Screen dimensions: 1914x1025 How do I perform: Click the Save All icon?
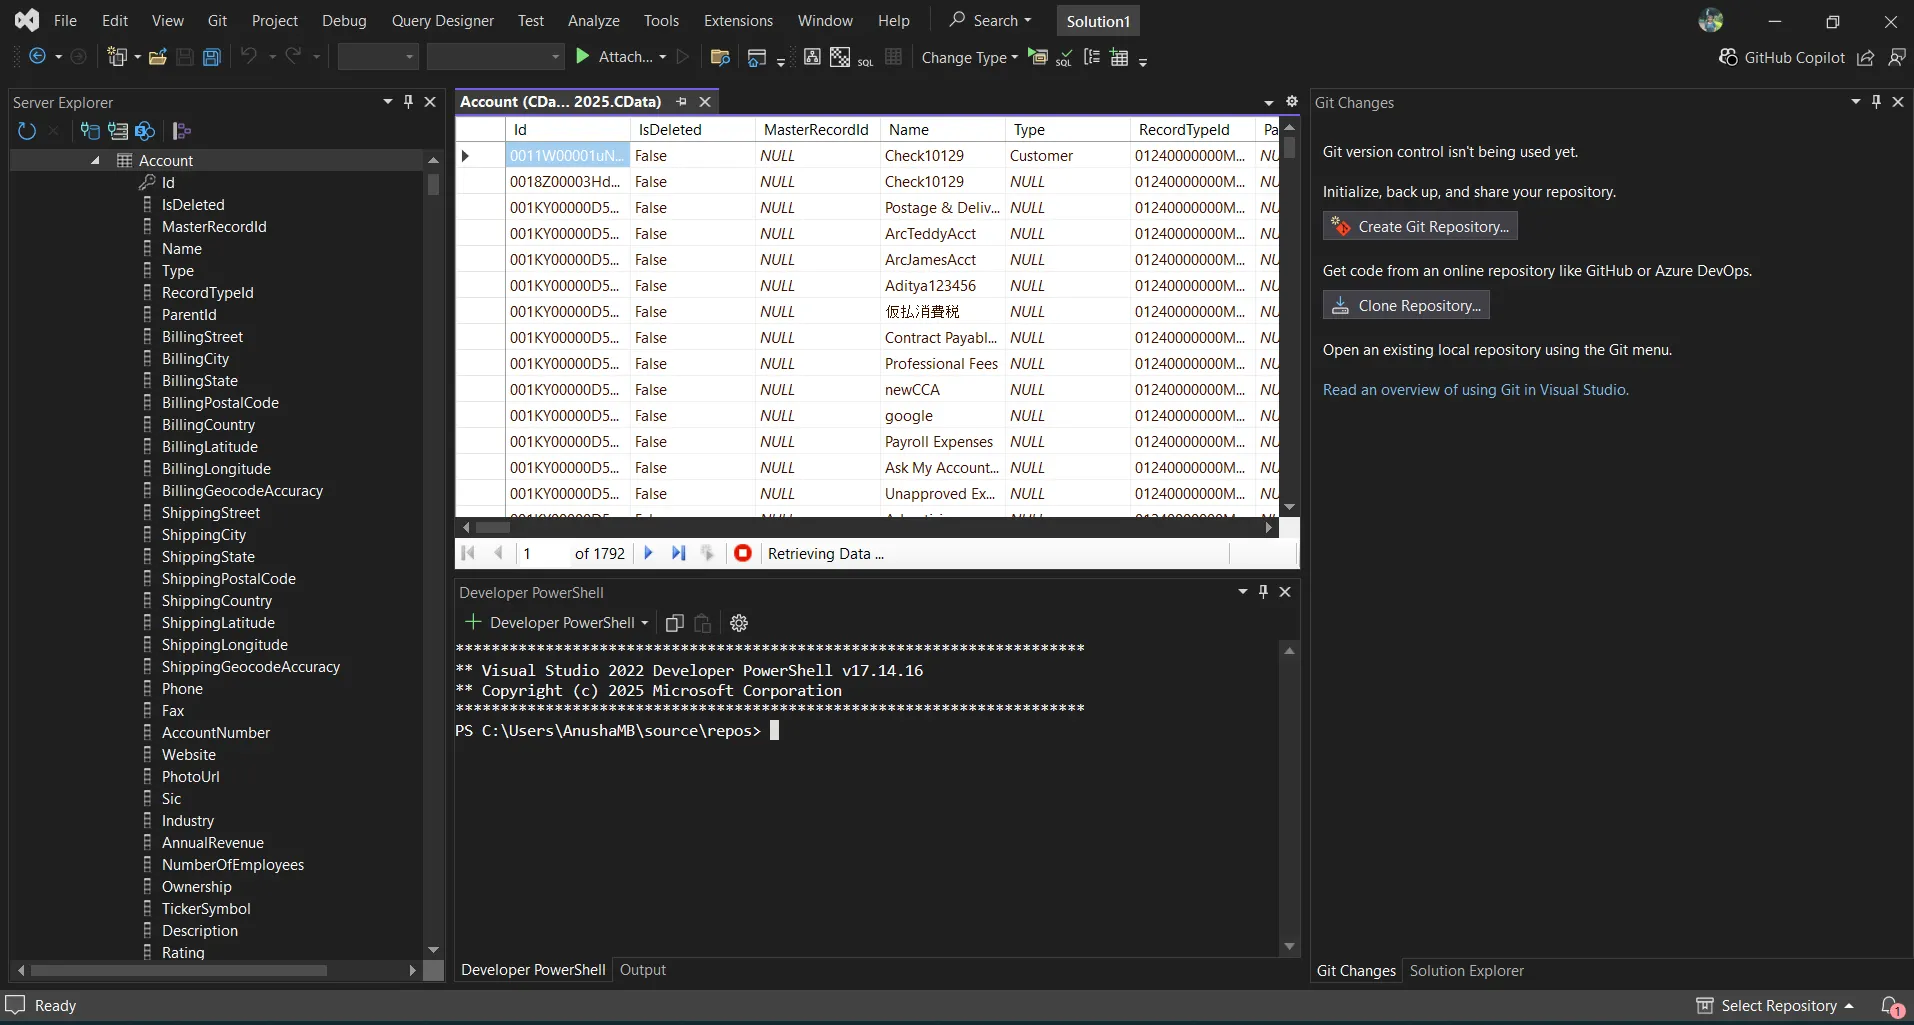211,57
